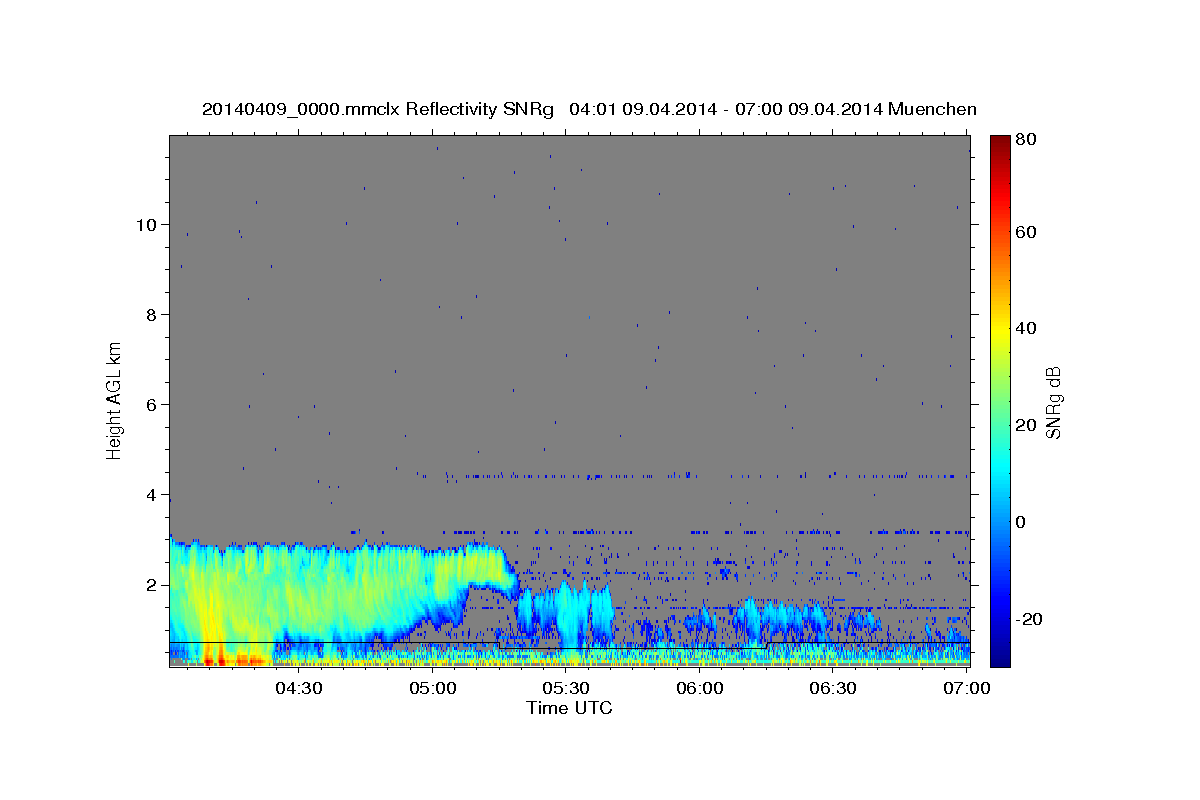Screen dimensions: 1200x800
Task: Click the height tick label 6
Action: point(150,405)
